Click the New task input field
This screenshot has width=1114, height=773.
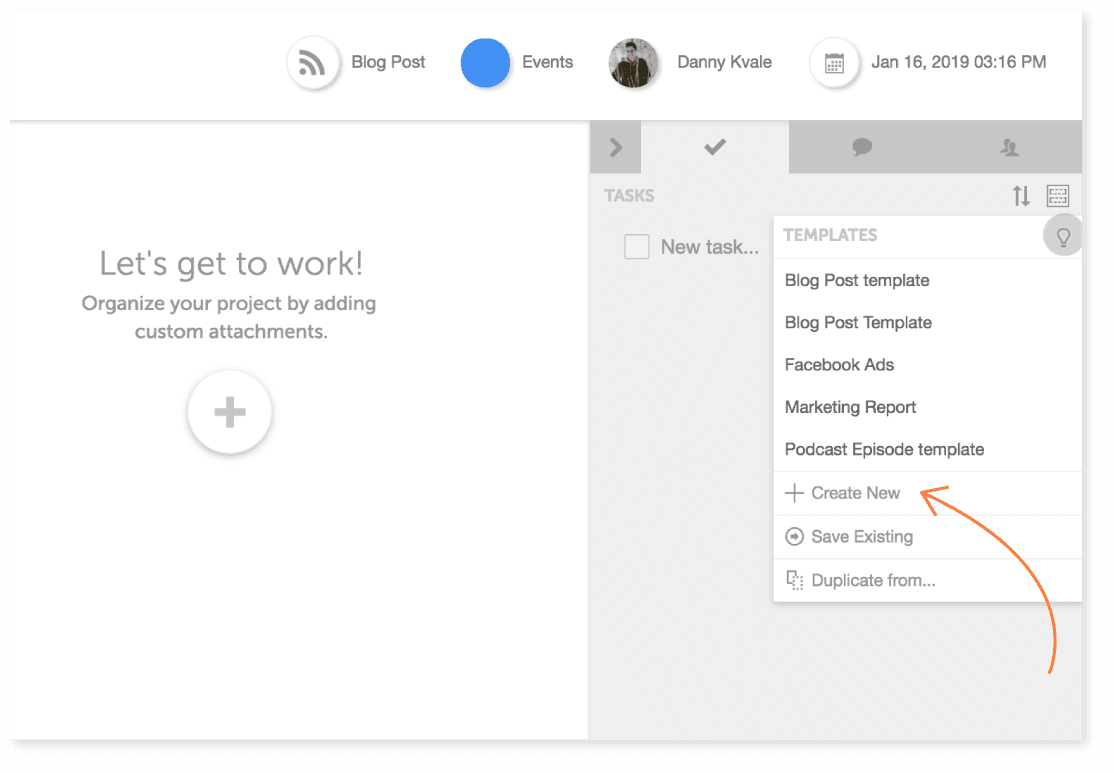710,247
